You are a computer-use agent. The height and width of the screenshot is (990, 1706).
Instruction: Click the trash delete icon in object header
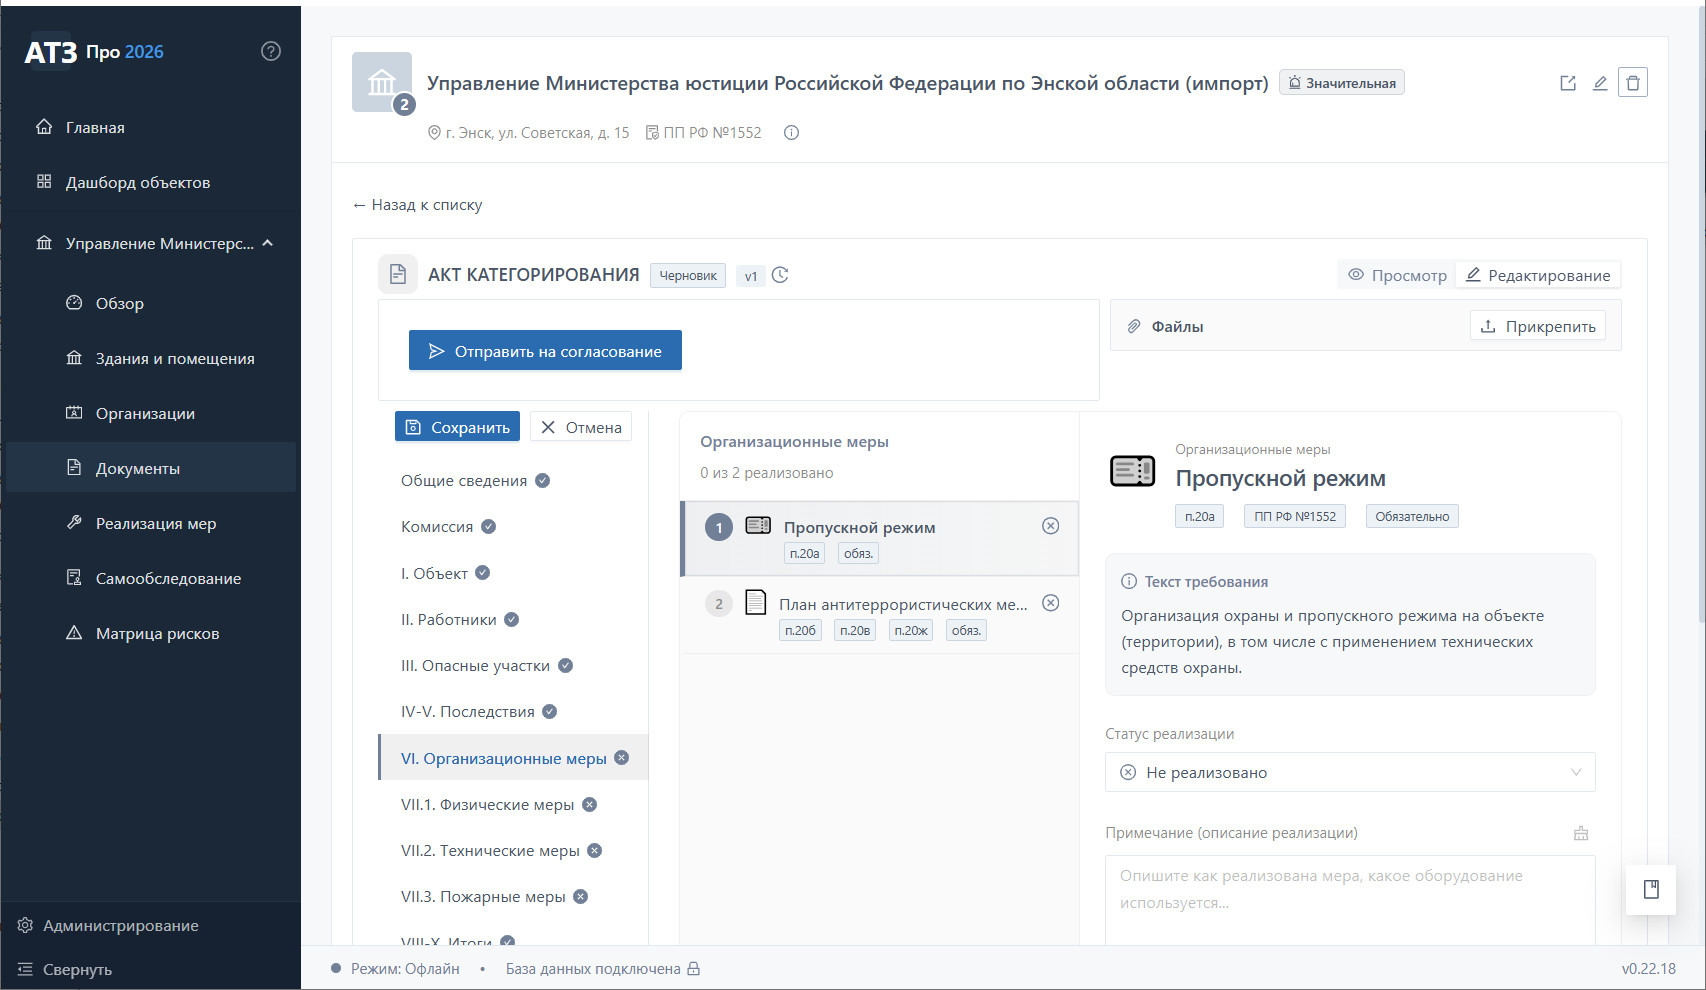(x=1633, y=83)
